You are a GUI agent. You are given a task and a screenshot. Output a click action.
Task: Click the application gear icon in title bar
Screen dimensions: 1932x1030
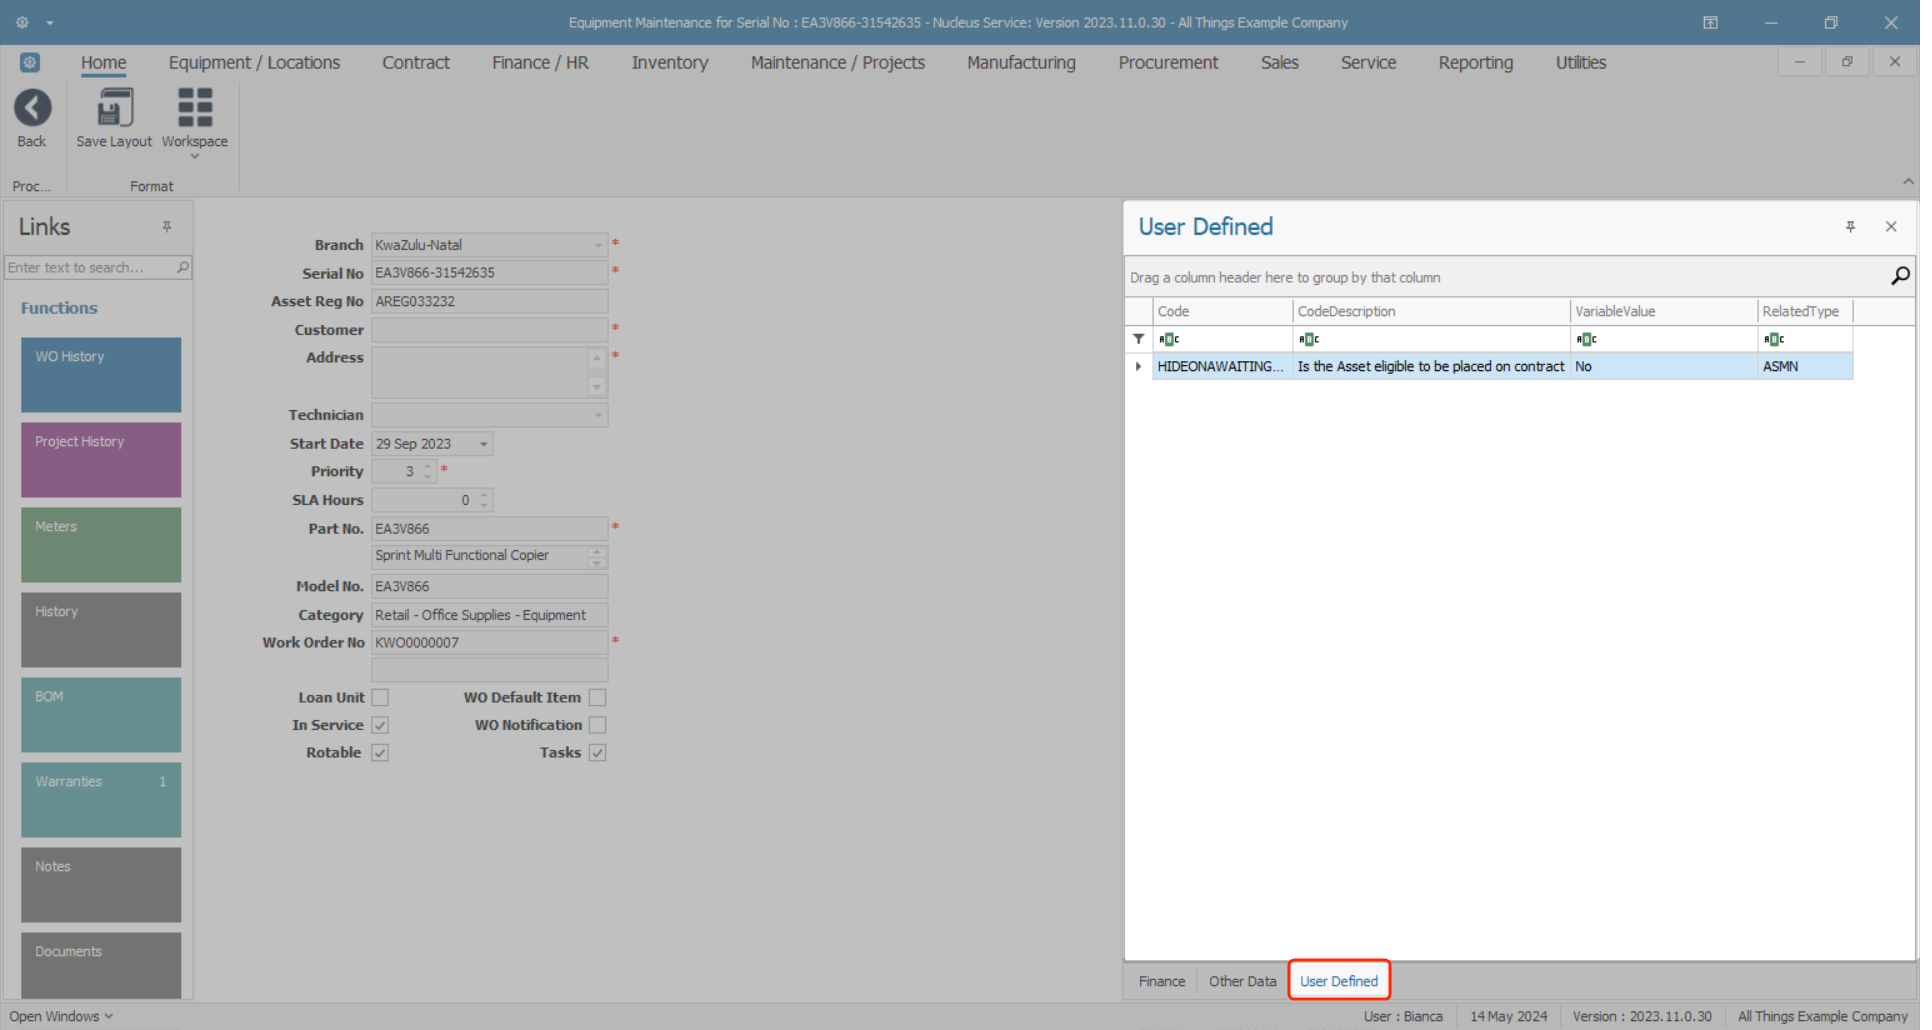[22, 22]
